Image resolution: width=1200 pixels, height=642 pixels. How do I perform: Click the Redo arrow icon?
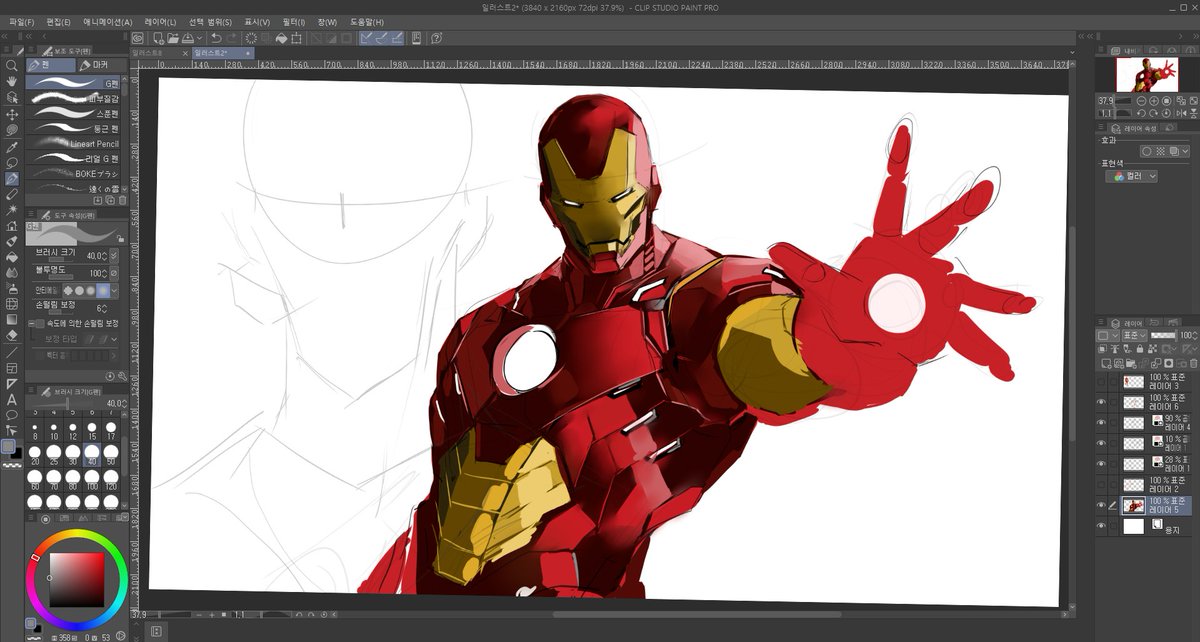coord(231,38)
